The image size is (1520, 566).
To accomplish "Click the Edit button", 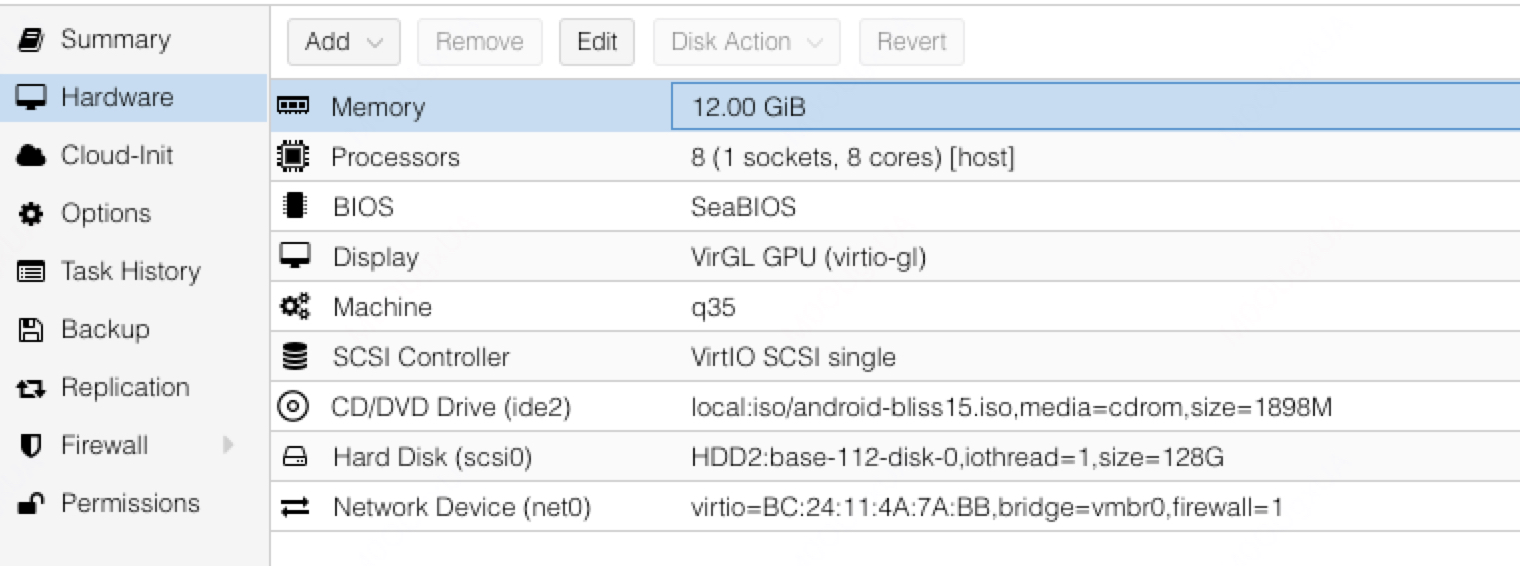I will tap(597, 42).
